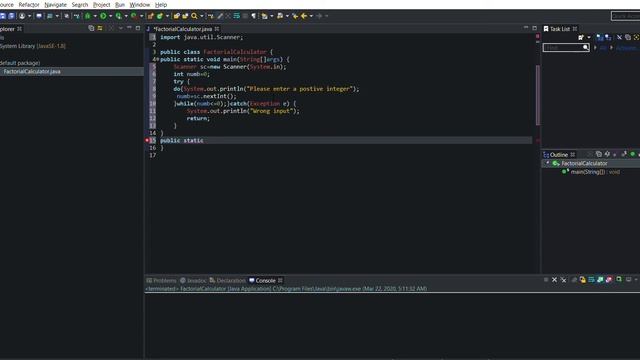The image size is (640, 360).
Task: Open the Help menu
Action: click(x=161, y=4)
